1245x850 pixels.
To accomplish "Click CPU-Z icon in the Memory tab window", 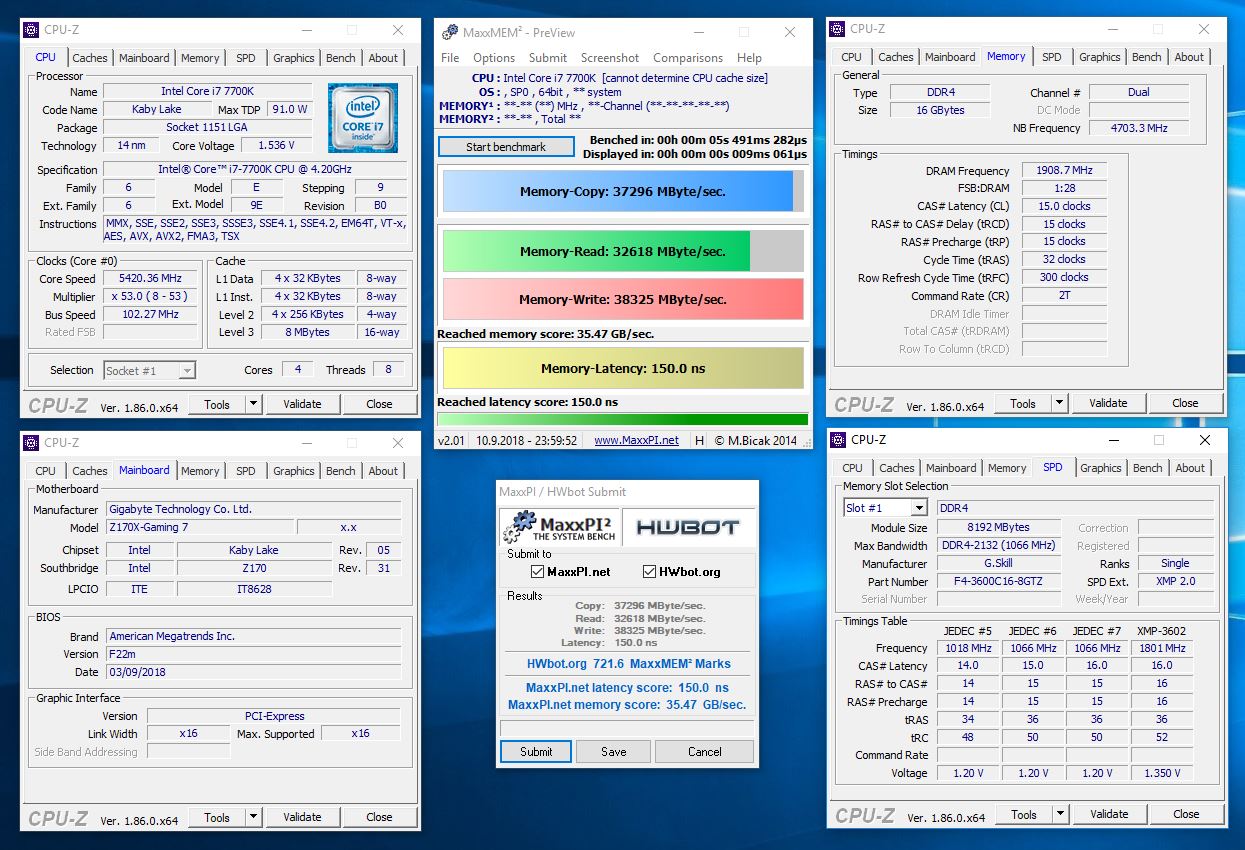I will [x=837, y=29].
